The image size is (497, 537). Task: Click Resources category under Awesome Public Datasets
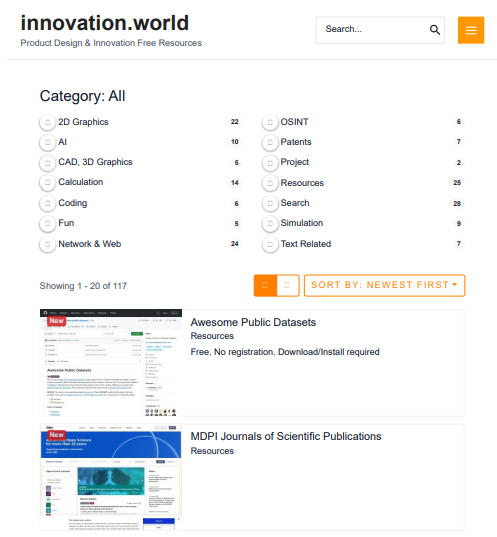click(212, 336)
